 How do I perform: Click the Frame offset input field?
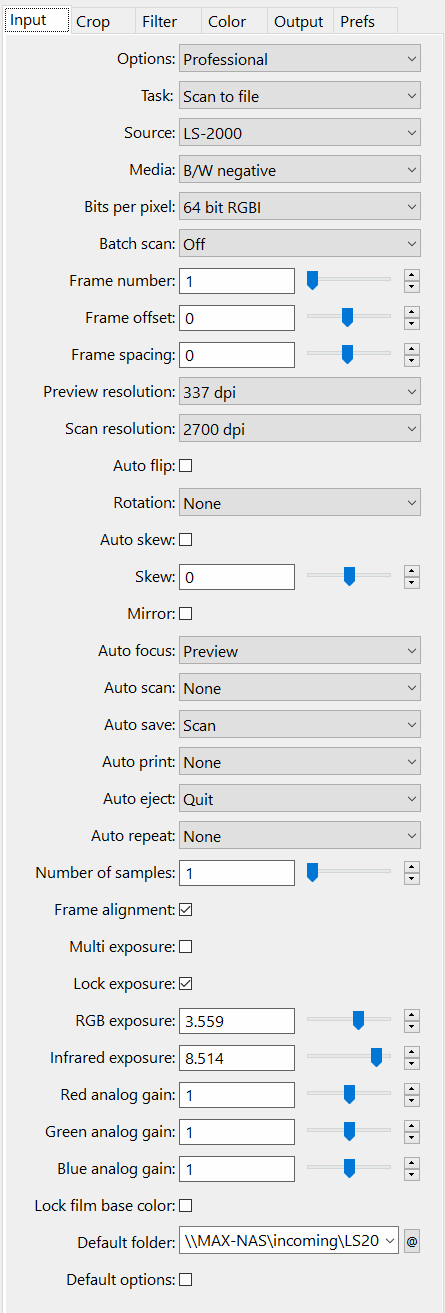pyautogui.click(x=237, y=318)
